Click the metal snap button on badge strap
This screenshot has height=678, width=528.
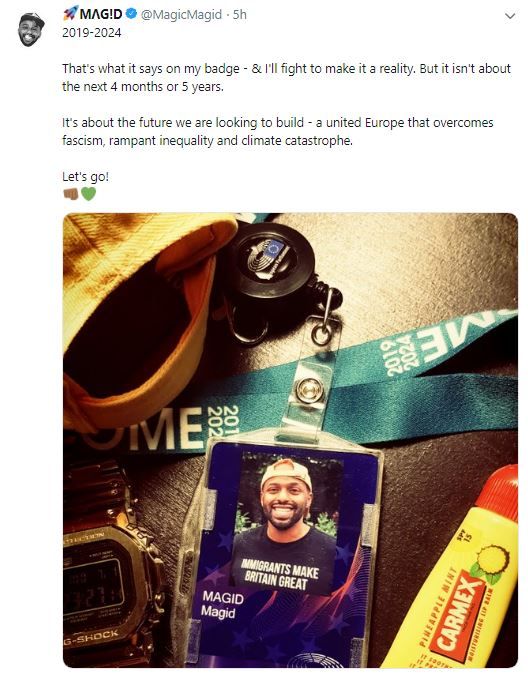(x=310, y=390)
